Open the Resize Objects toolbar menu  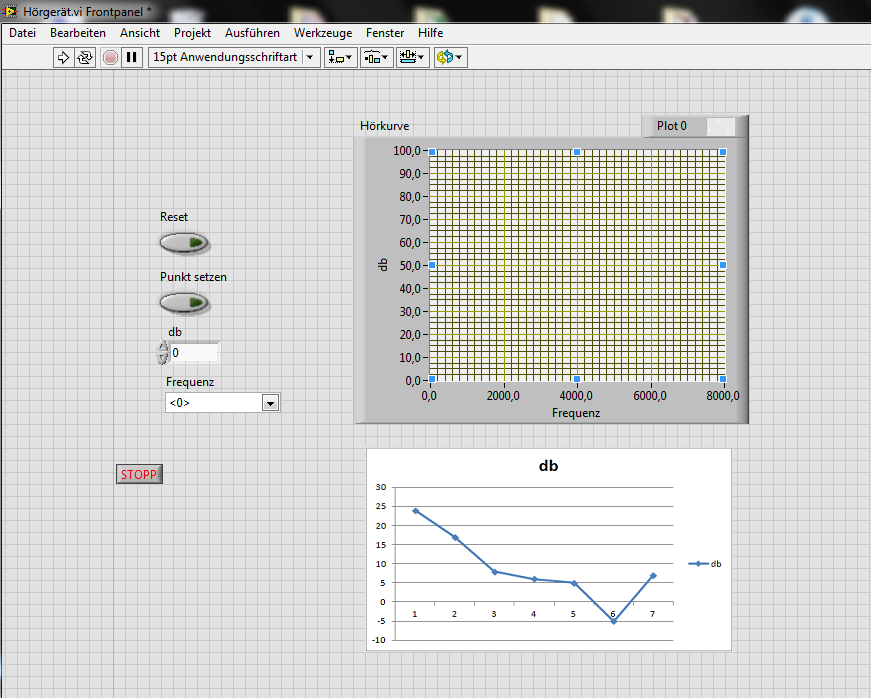click(412, 57)
